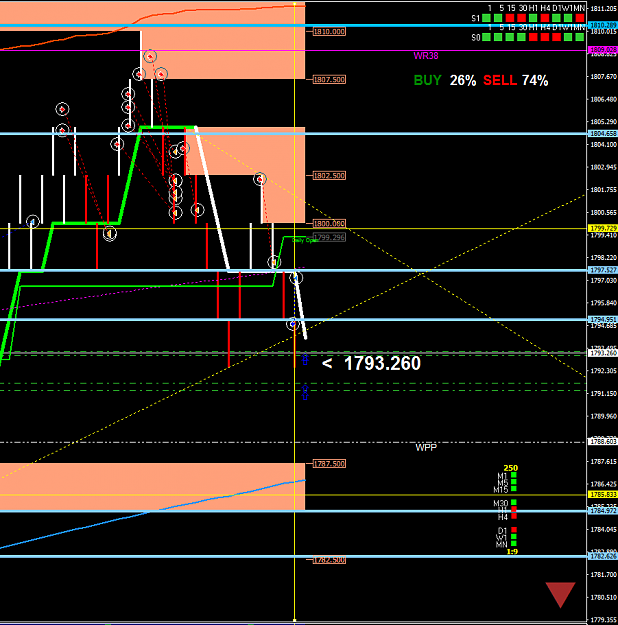Click the 1797.527 axis price tag

[x=603, y=270]
